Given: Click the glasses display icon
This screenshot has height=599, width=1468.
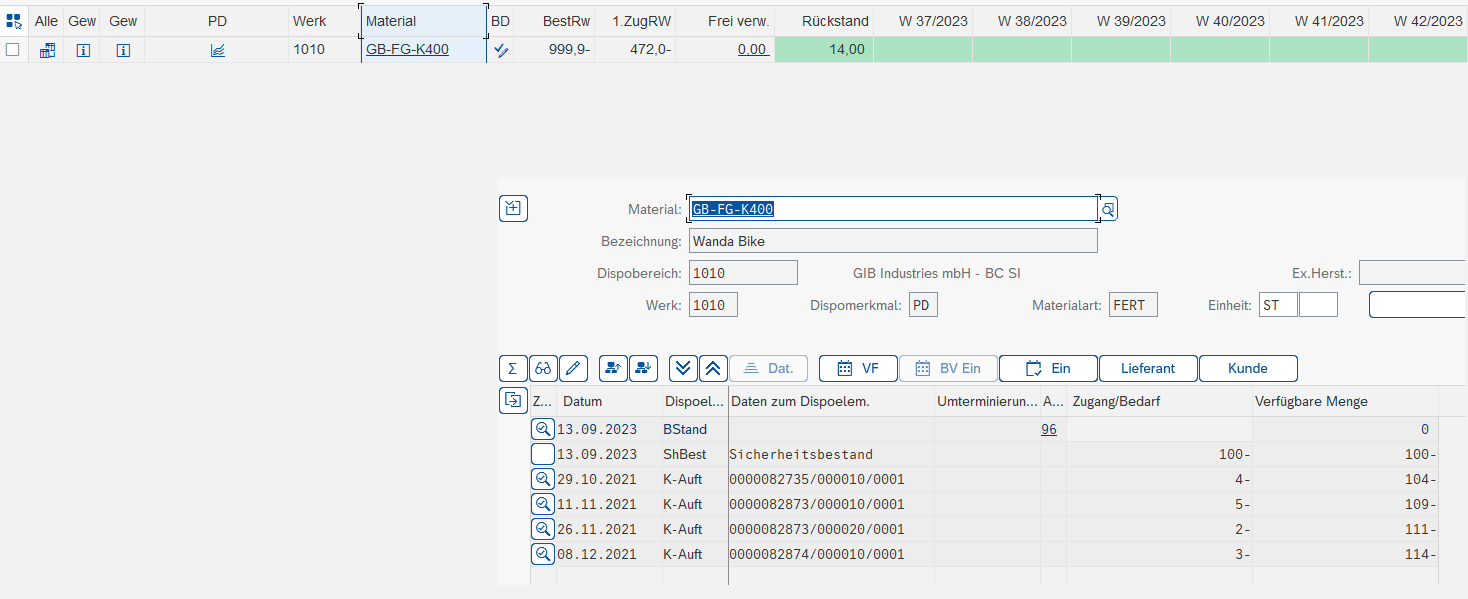Looking at the screenshot, I should [543, 368].
